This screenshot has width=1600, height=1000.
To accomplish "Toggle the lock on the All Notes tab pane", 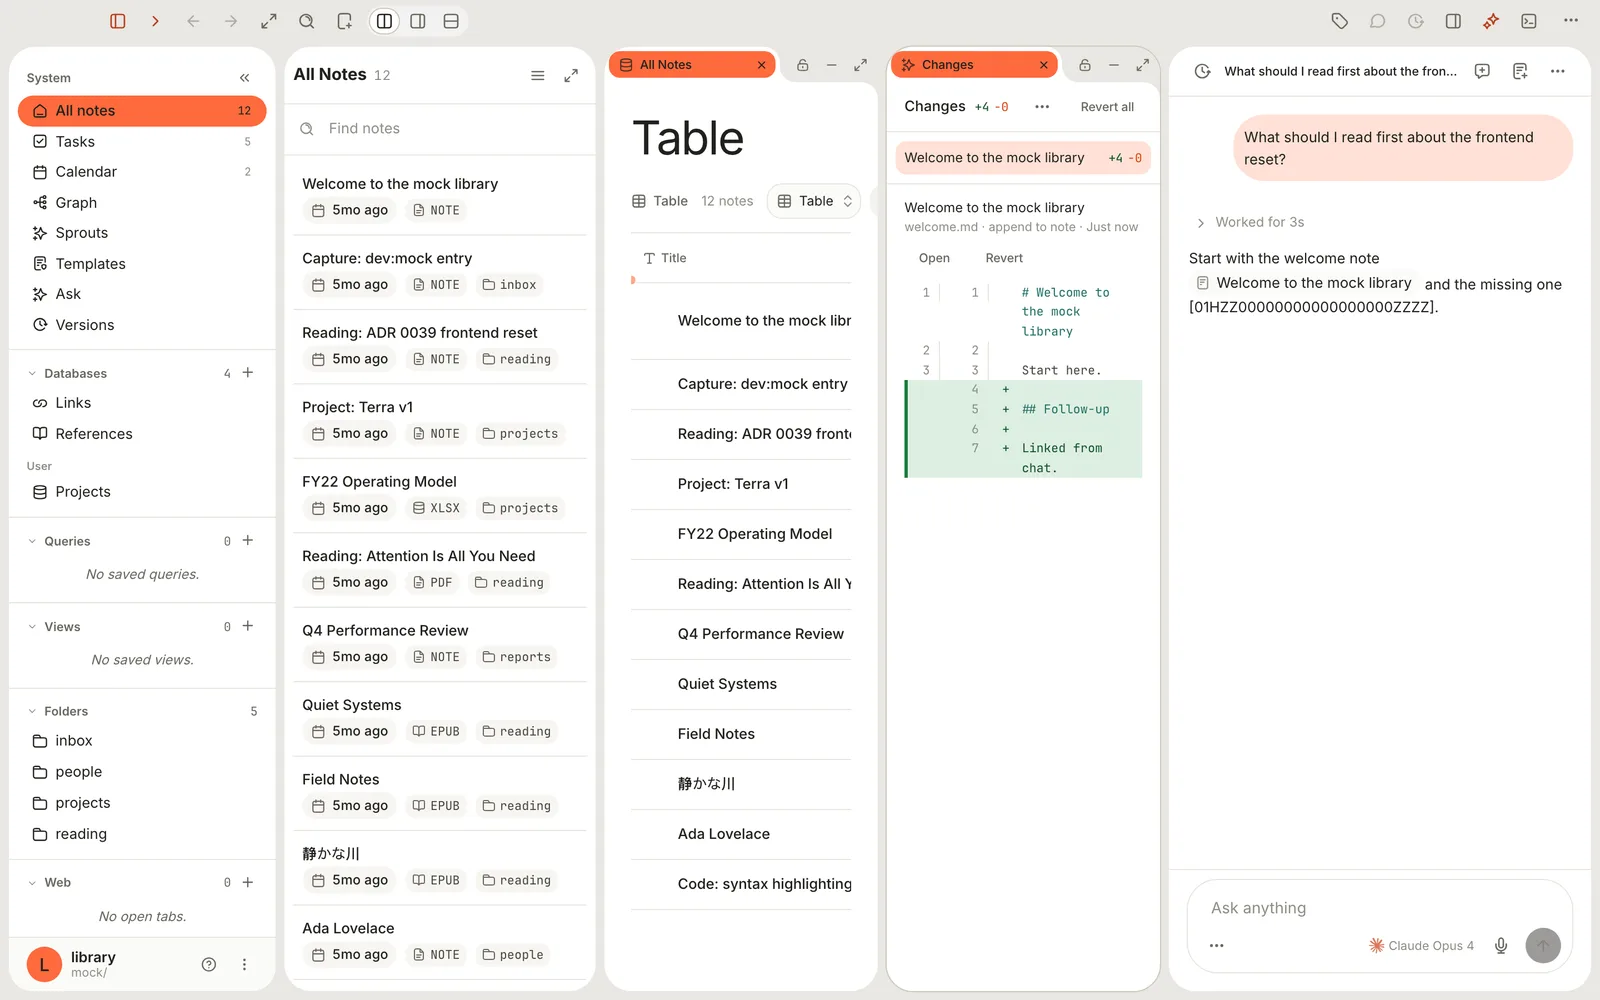I will (803, 65).
